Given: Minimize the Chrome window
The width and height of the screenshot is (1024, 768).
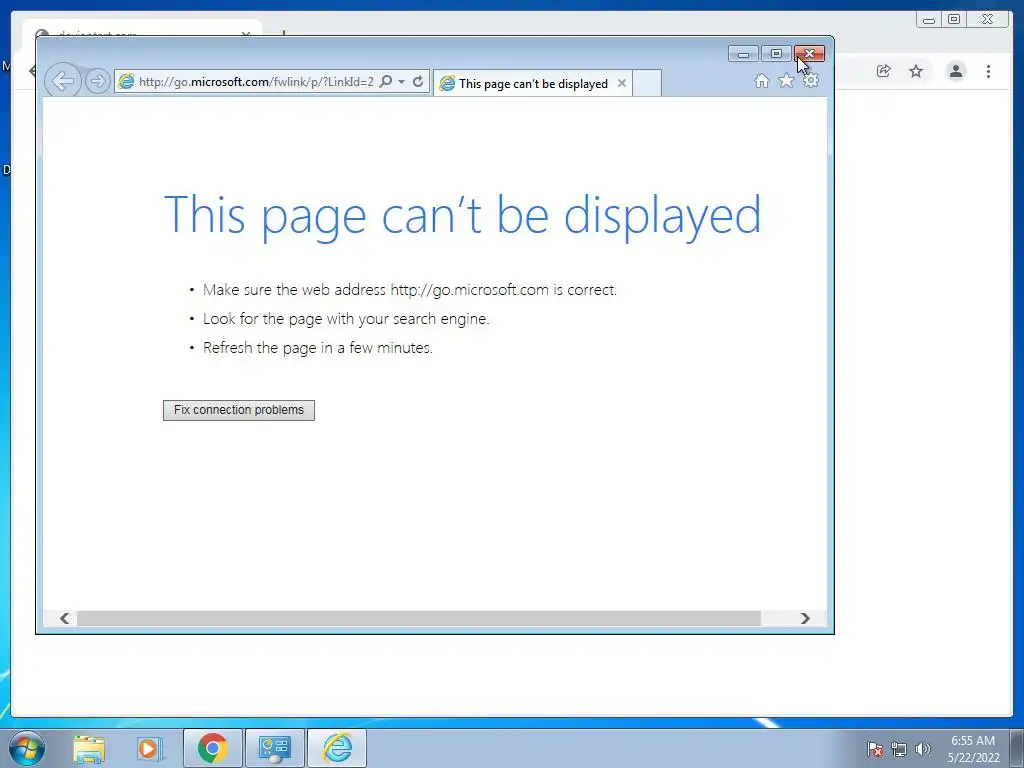Looking at the screenshot, I should pyautogui.click(x=929, y=20).
